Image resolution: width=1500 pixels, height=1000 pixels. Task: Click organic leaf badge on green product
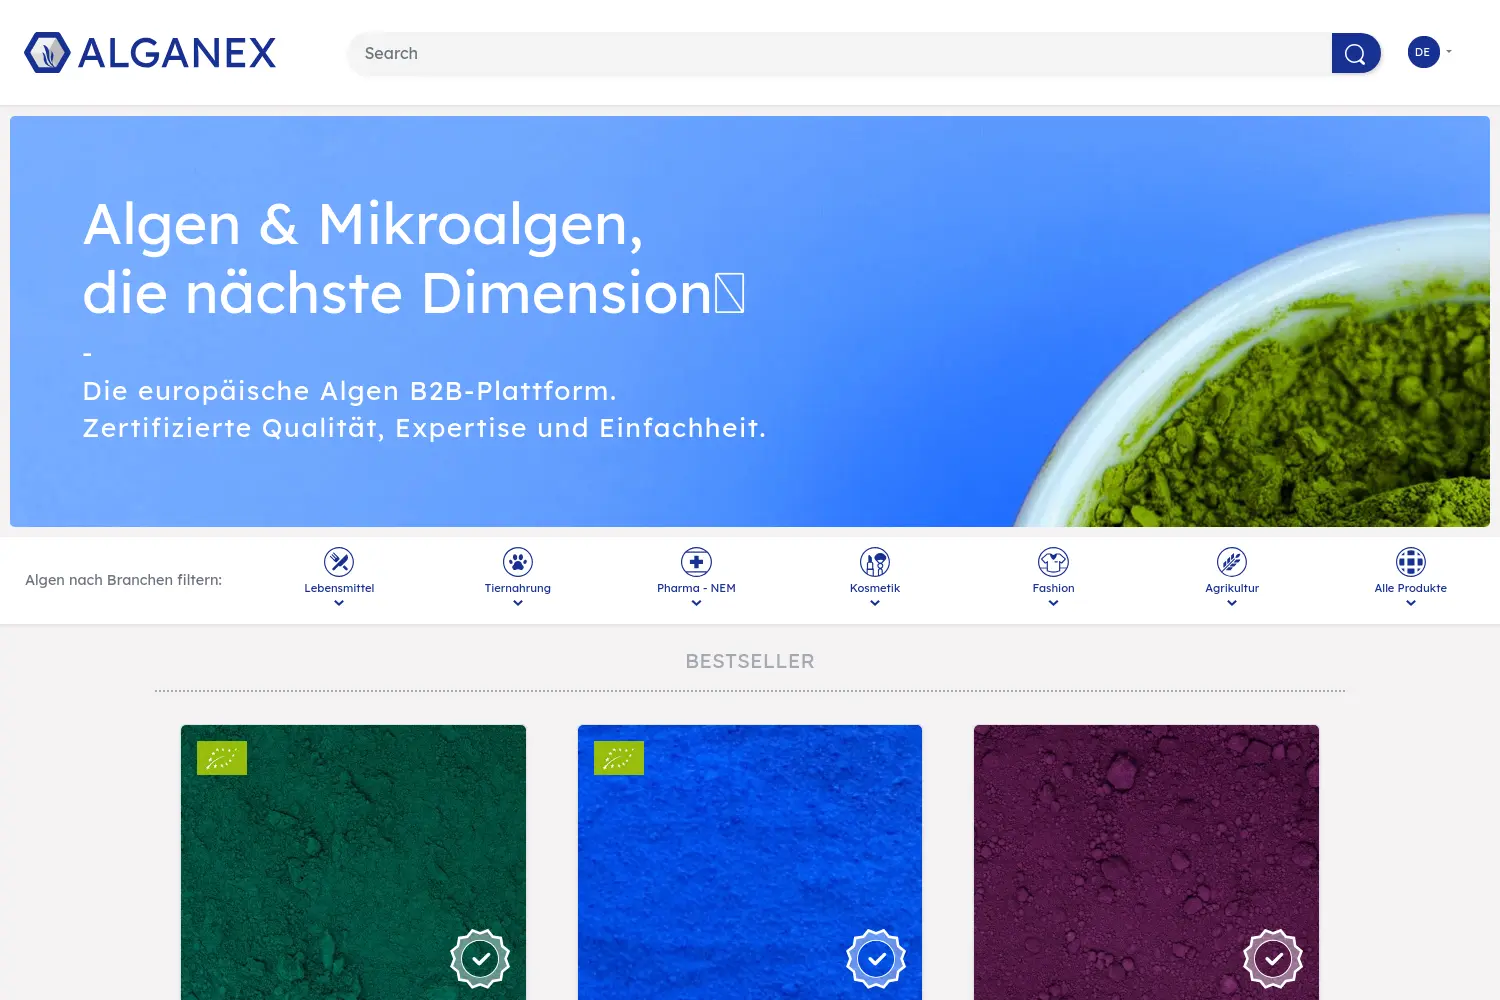click(222, 758)
